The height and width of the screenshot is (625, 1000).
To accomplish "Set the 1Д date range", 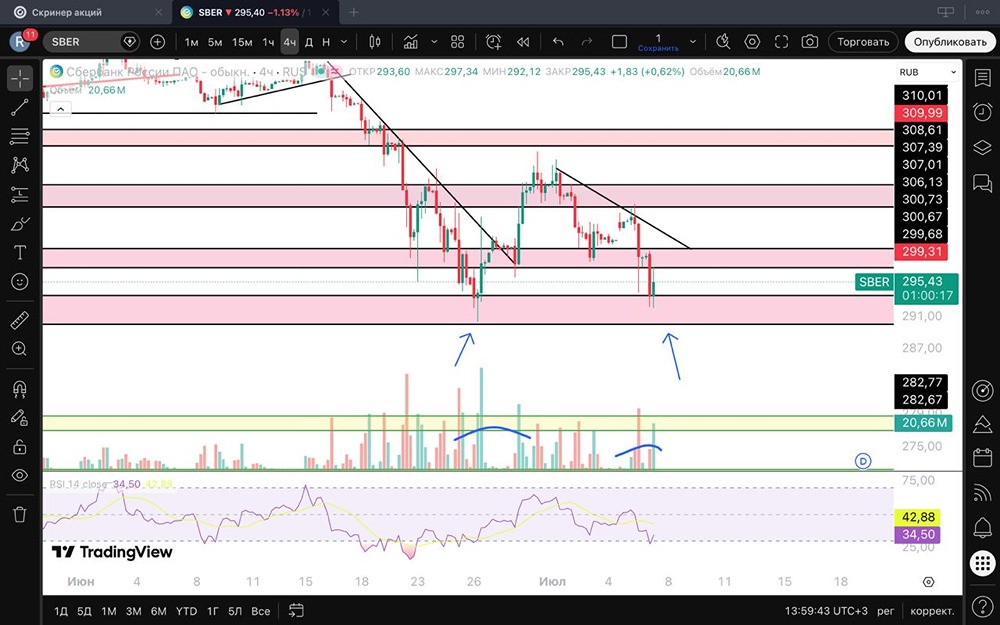I will point(61,611).
